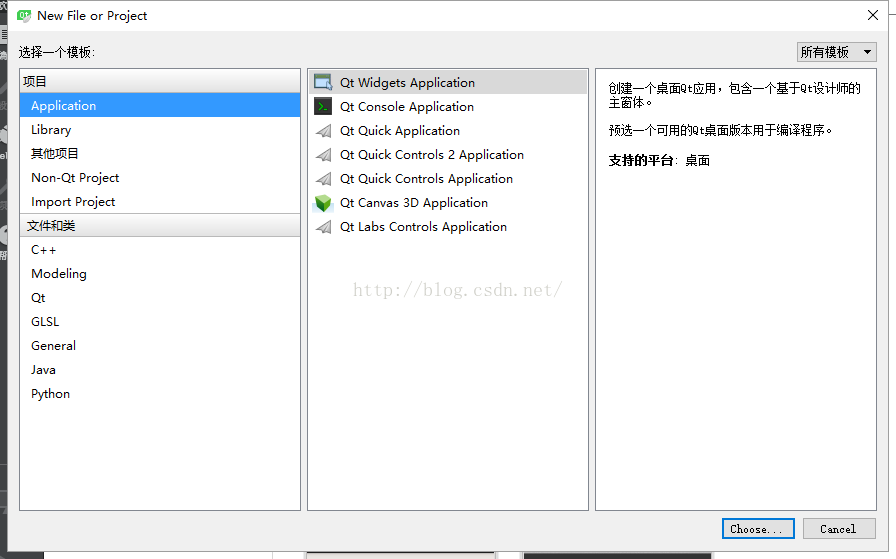Choose the Qt Labs Controls Application label
Image resolution: width=896 pixels, height=559 pixels.
tap(423, 227)
